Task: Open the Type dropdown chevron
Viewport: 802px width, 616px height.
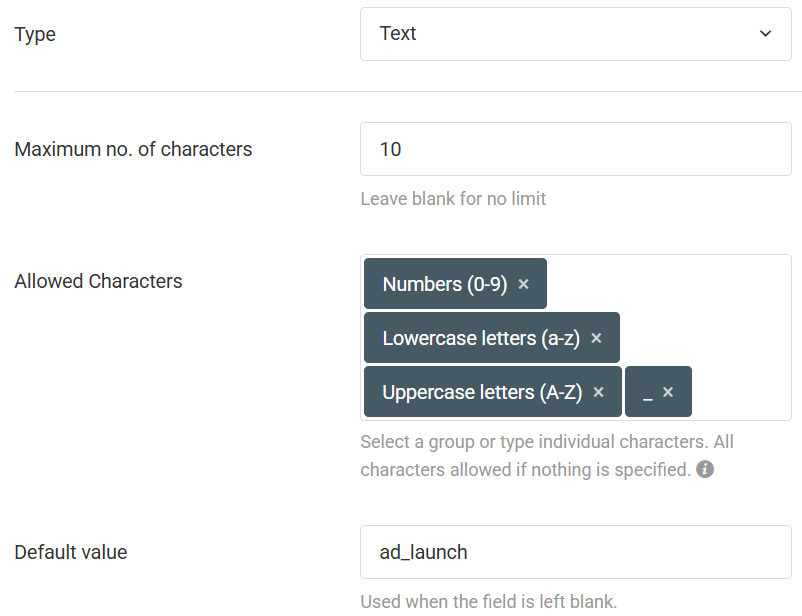Action: tap(765, 34)
